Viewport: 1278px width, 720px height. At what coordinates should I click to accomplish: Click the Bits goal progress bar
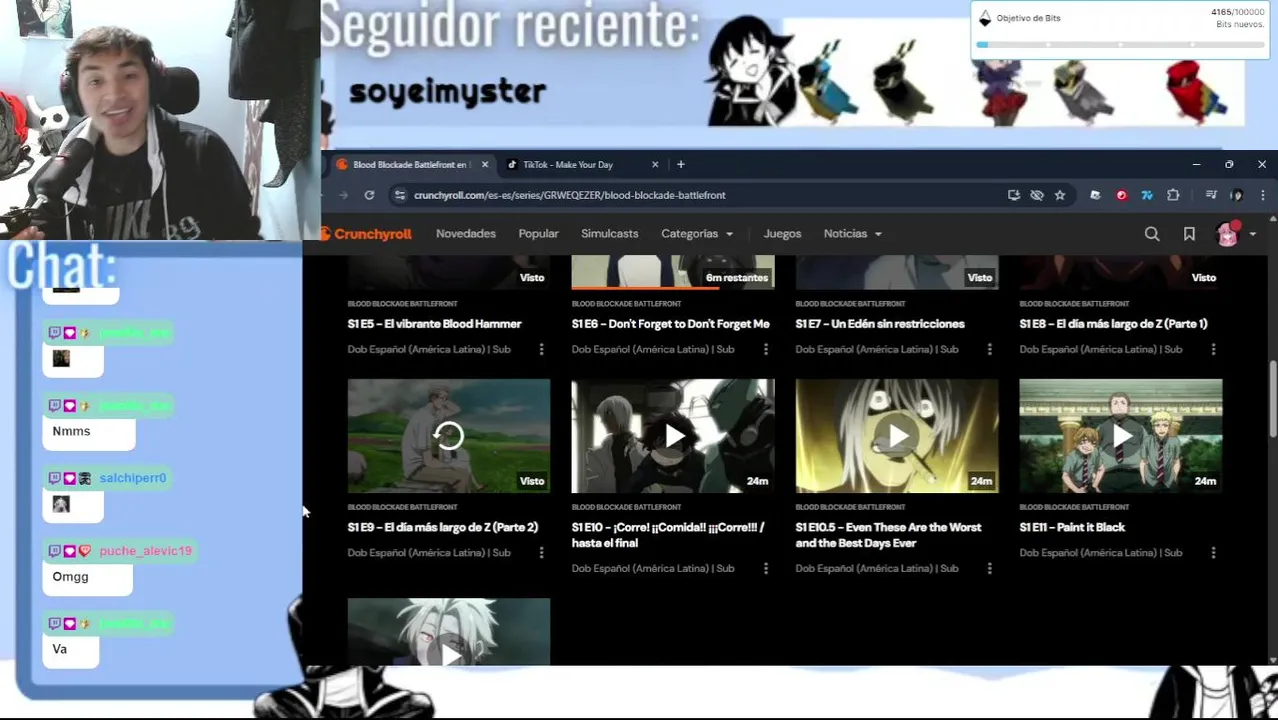coord(1120,45)
